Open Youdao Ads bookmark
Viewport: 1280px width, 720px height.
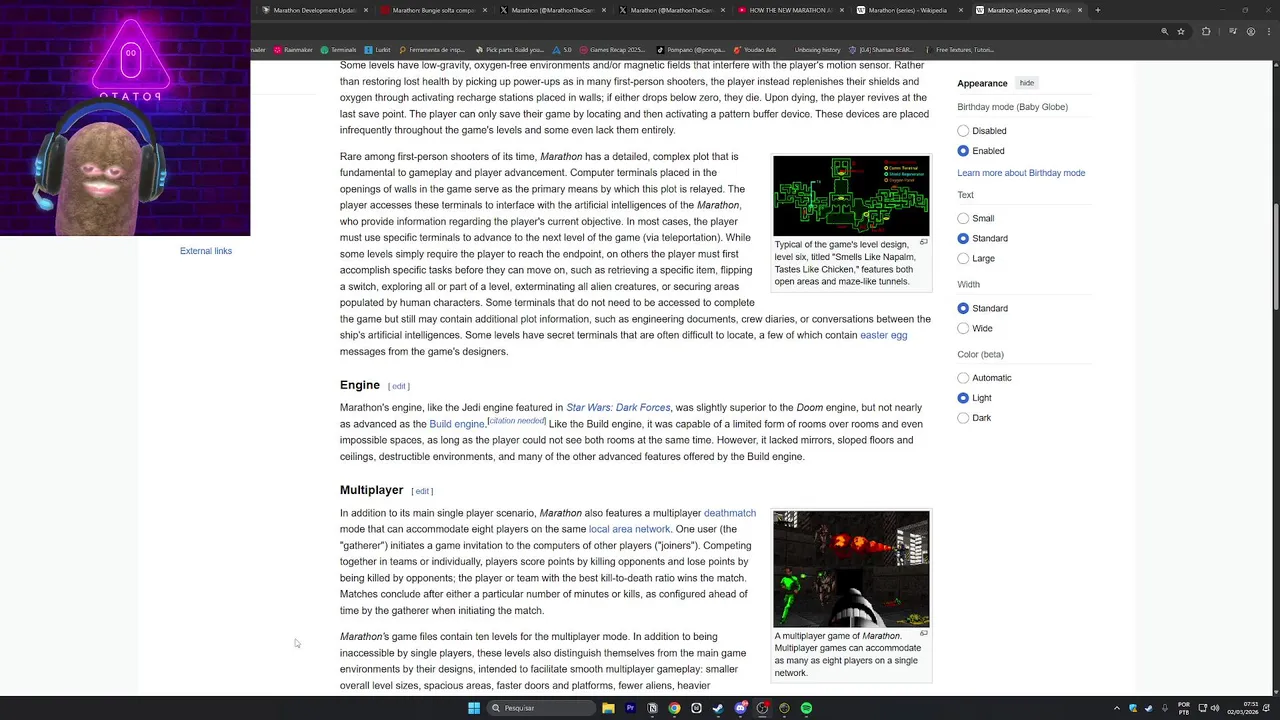[x=755, y=49]
